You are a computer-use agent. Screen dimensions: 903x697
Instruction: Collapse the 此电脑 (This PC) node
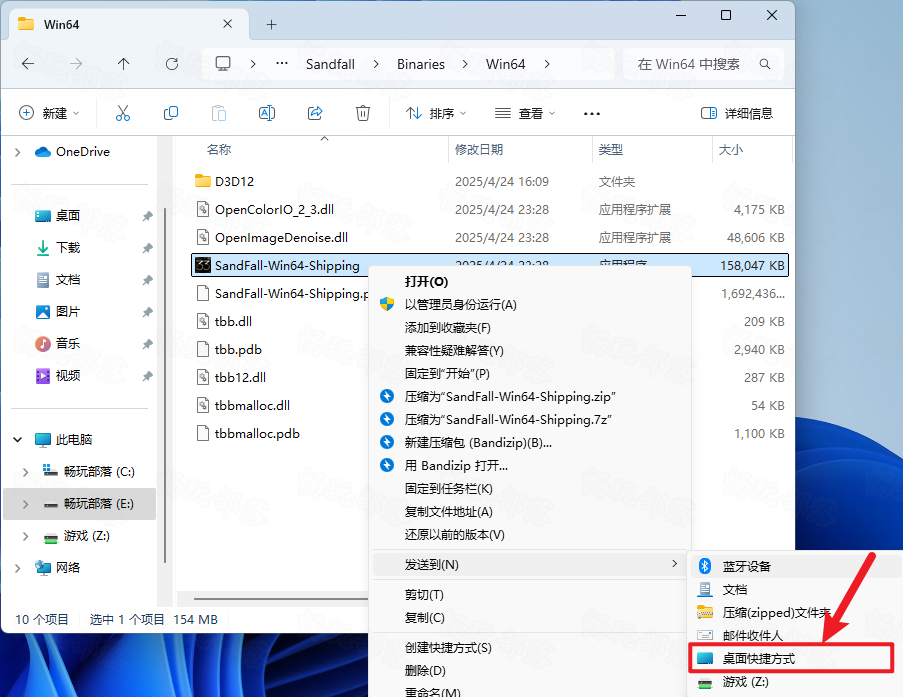click(x=18, y=440)
